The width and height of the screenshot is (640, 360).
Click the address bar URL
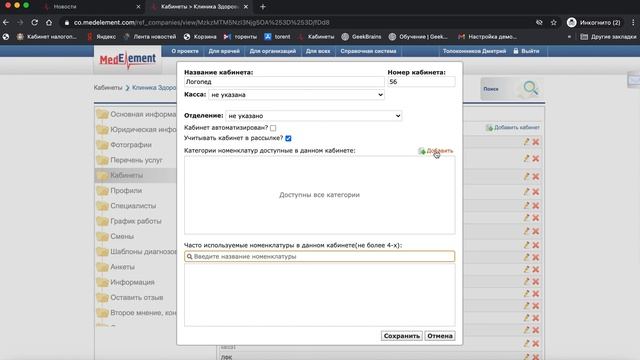202,22
